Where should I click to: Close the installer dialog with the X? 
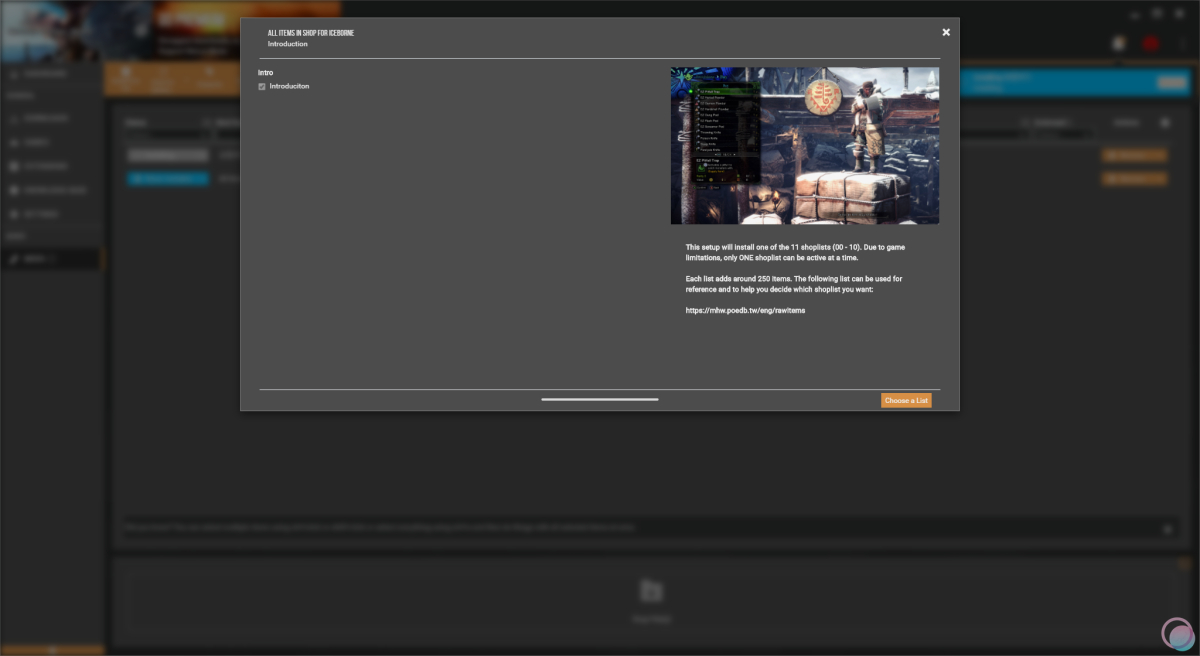click(x=946, y=32)
